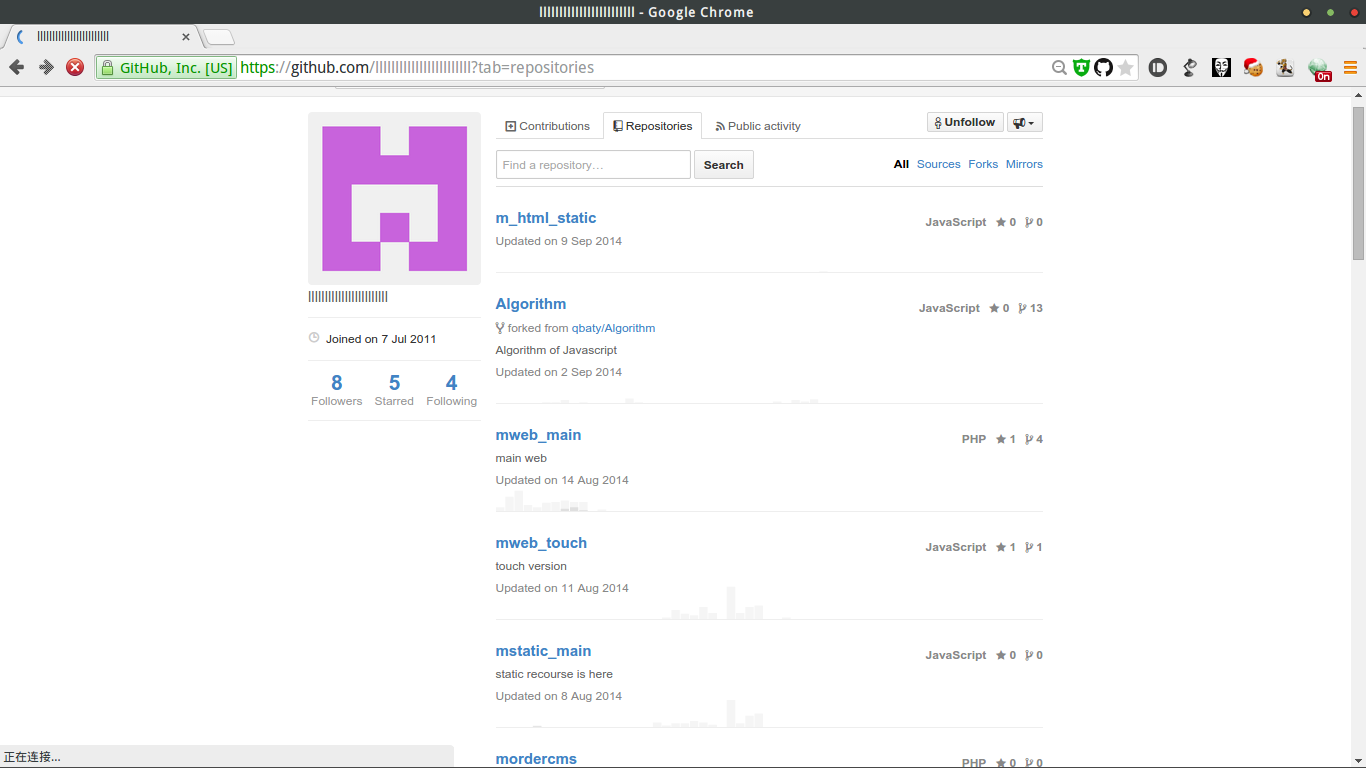1366x768 pixels.
Task: Click the Find a repository input field
Action: pos(593,165)
